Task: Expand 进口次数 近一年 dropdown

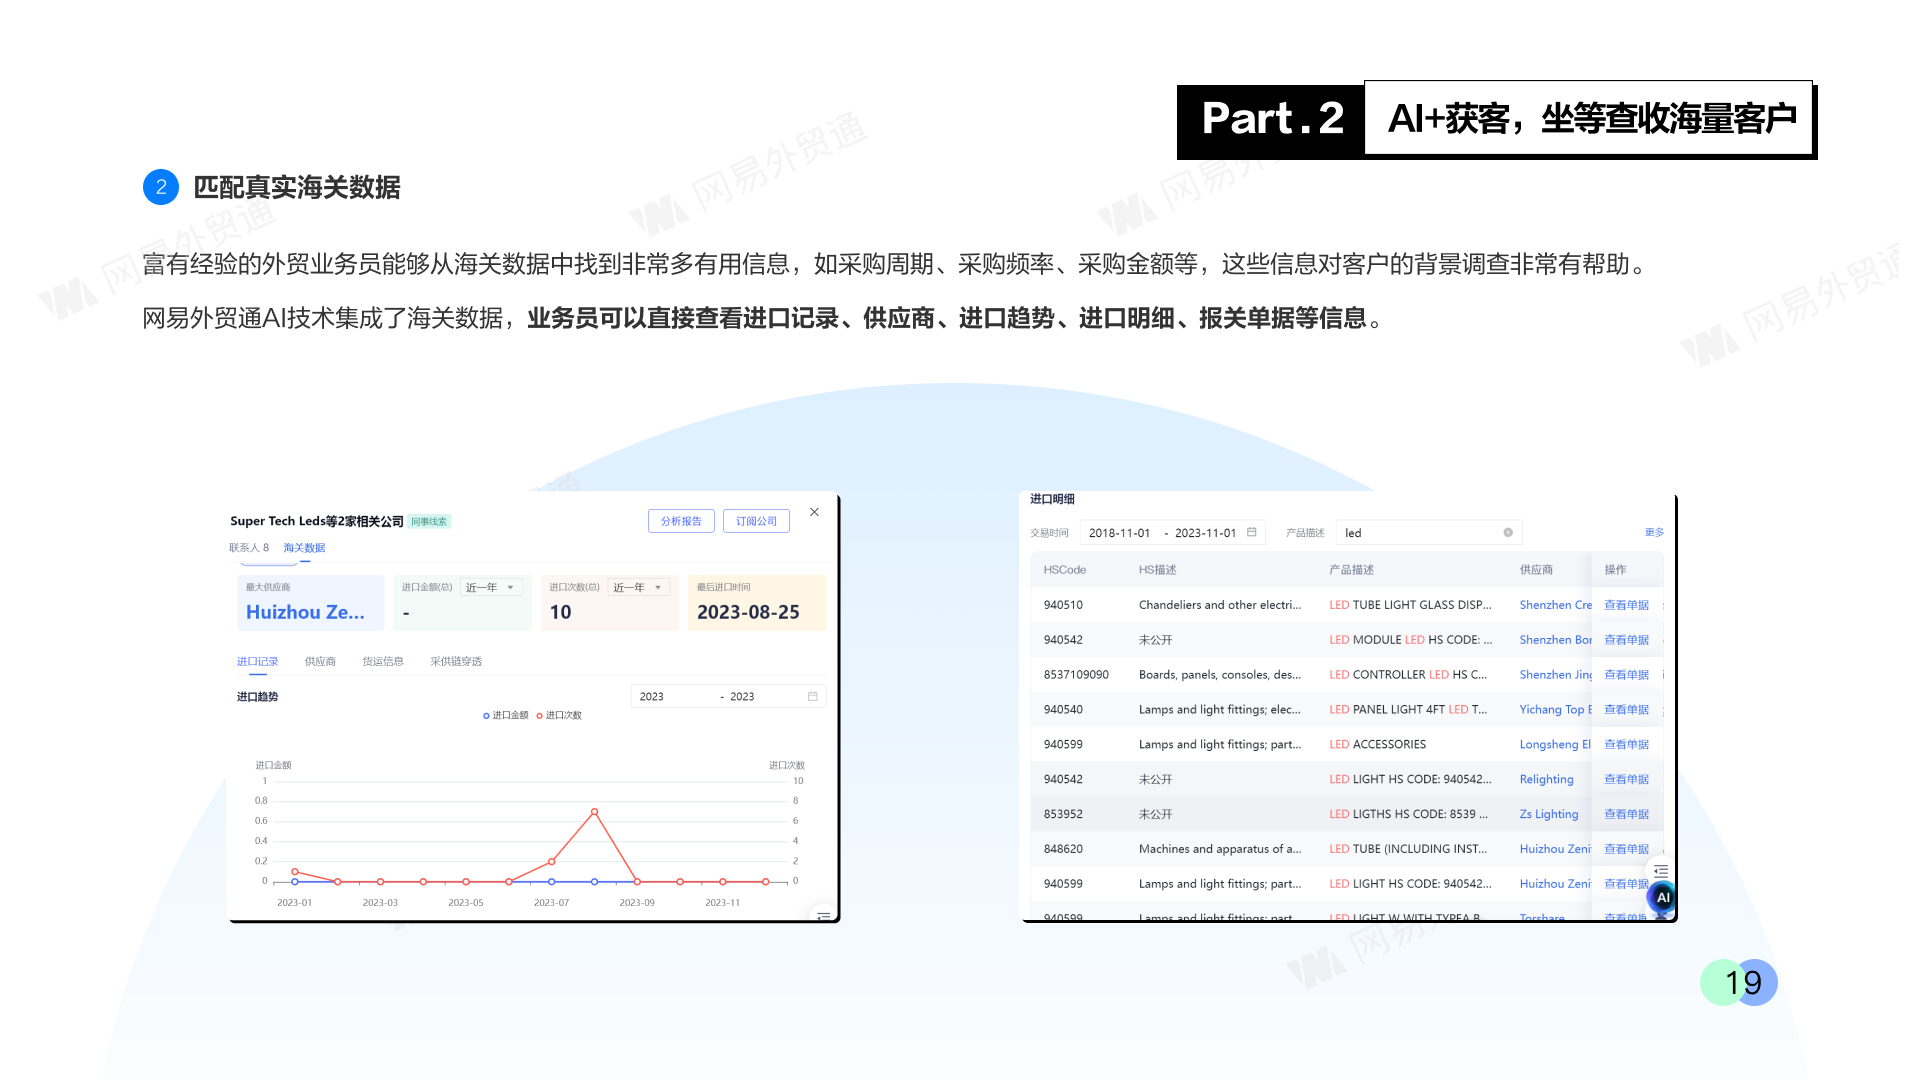Action: 638,588
